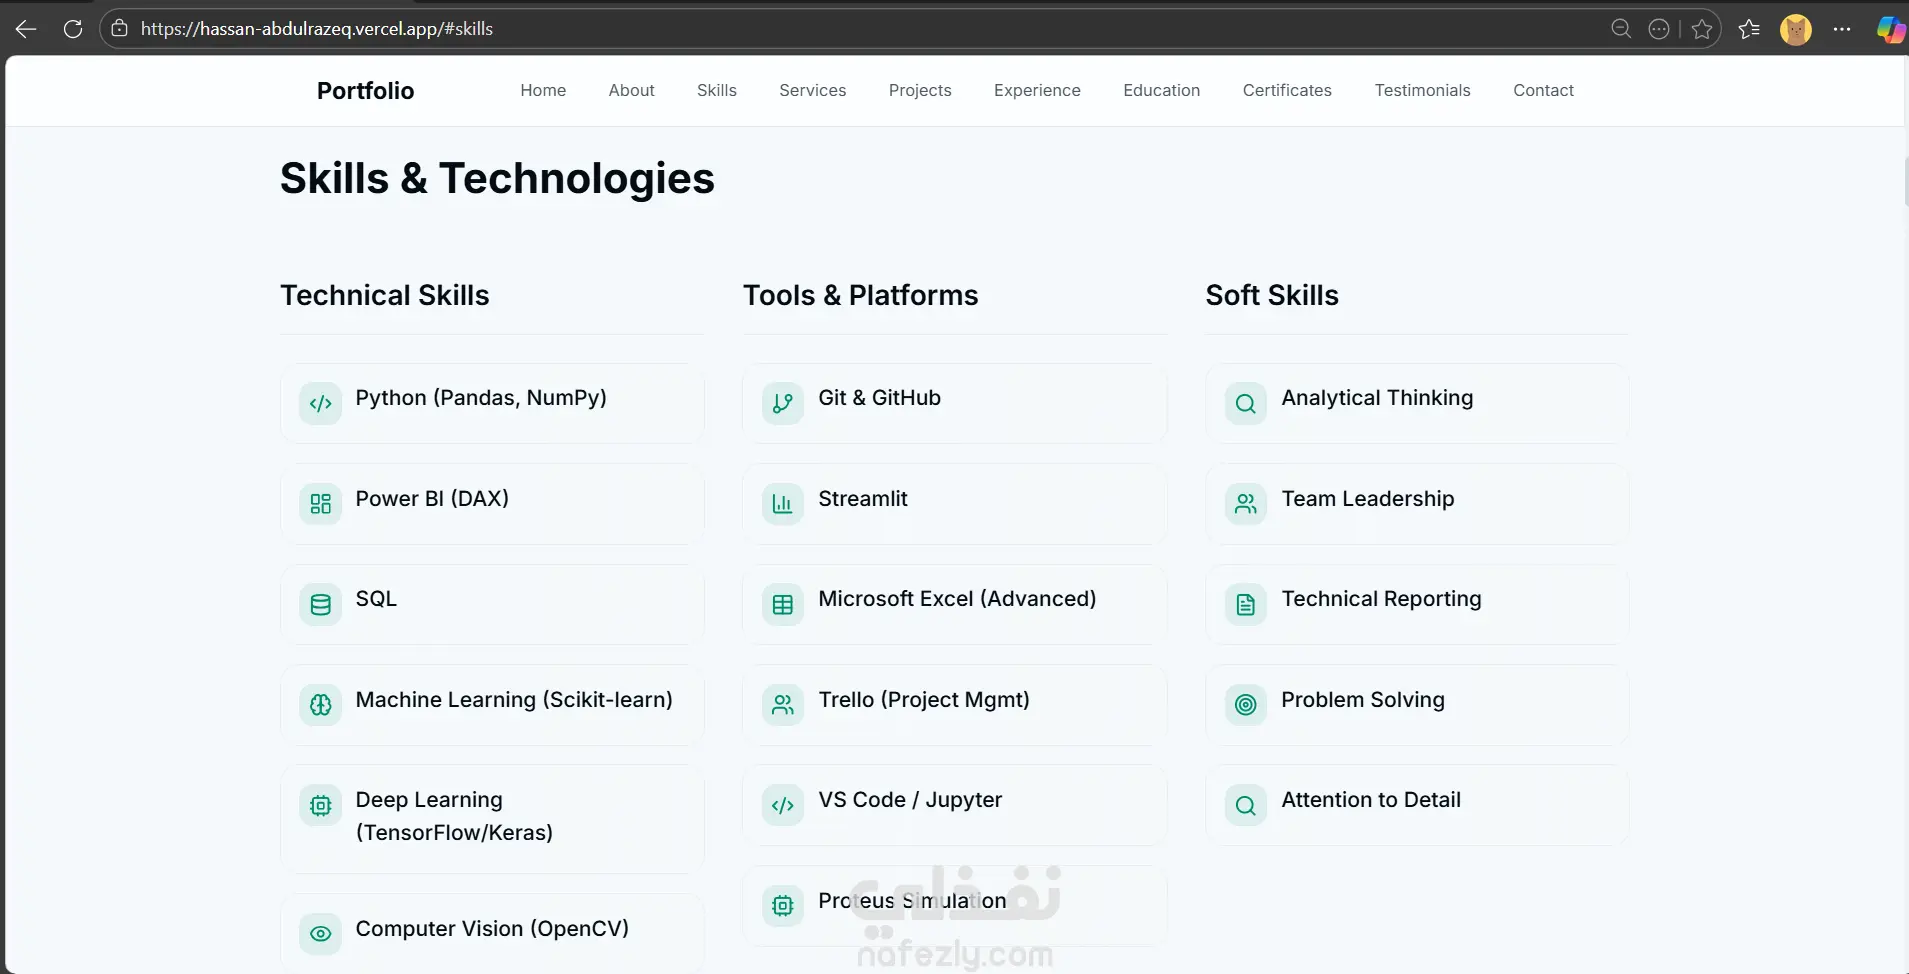This screenshot has width=1909, height=974.
Task: Click the Deep Learning chip icon
Action: [320, 805]
